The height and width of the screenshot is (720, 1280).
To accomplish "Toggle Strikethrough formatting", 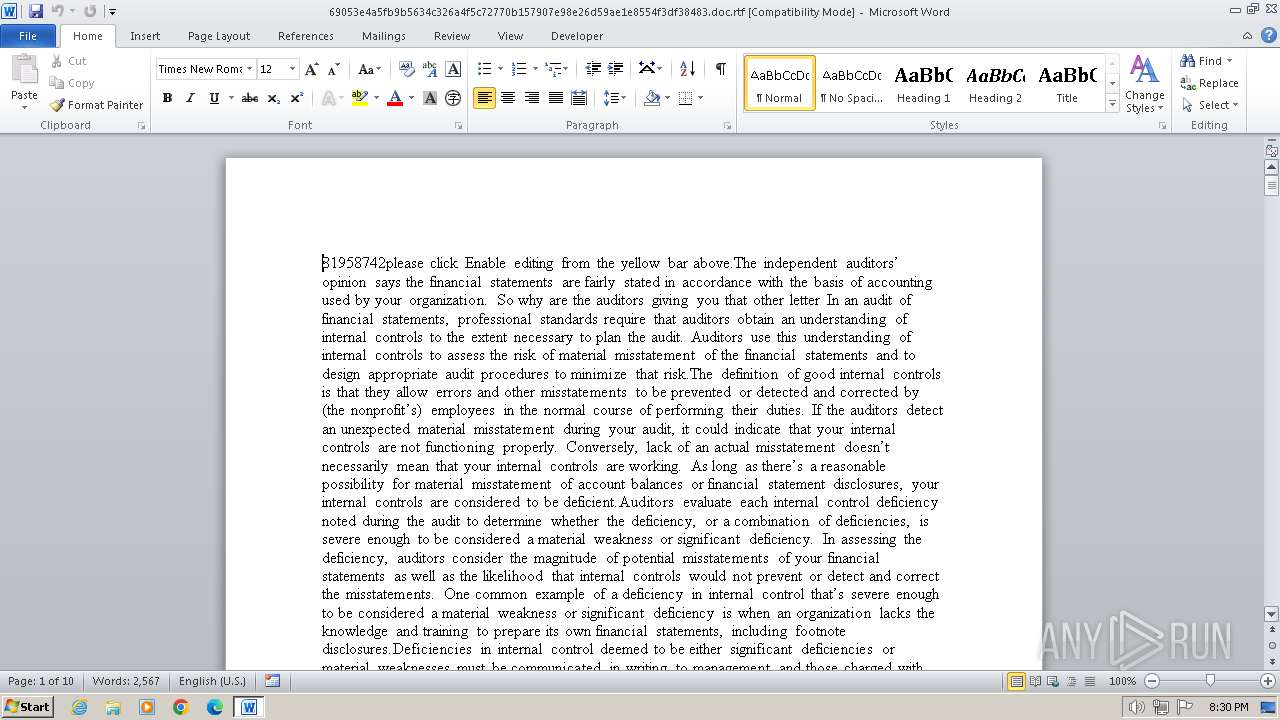I will click(x=250, y=98).
